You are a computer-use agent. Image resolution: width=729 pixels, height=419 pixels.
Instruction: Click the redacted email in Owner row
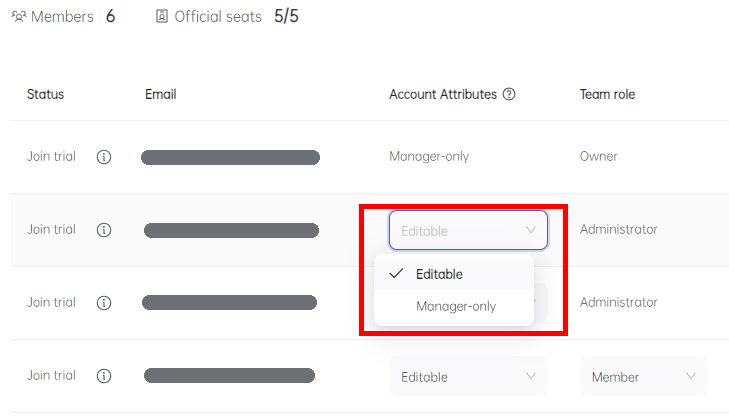coord(230,157)
